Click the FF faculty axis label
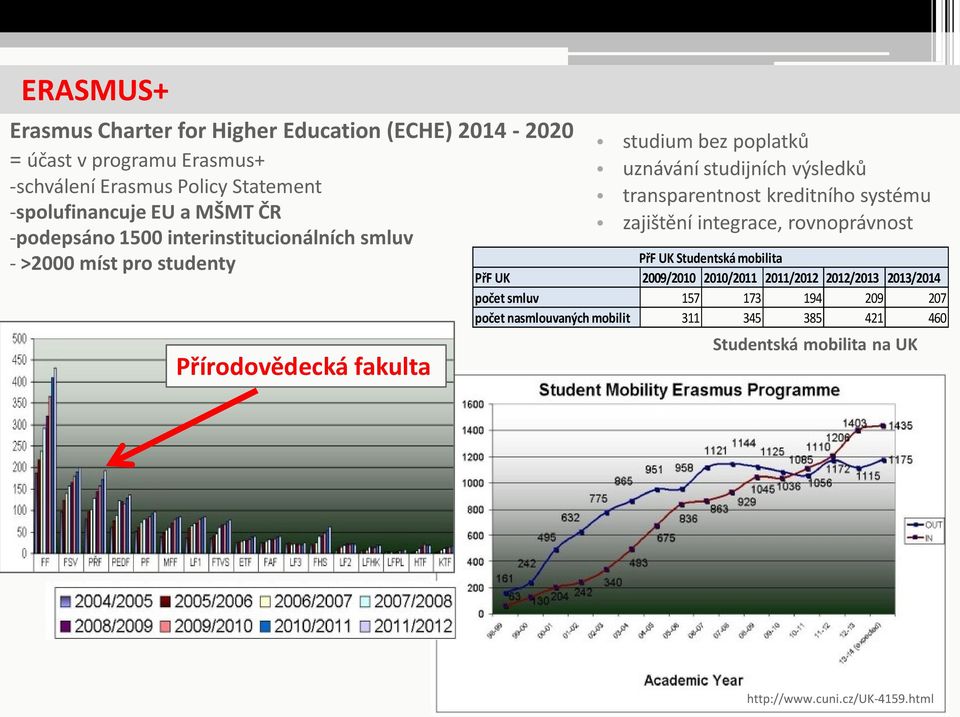 click(45, 561)
